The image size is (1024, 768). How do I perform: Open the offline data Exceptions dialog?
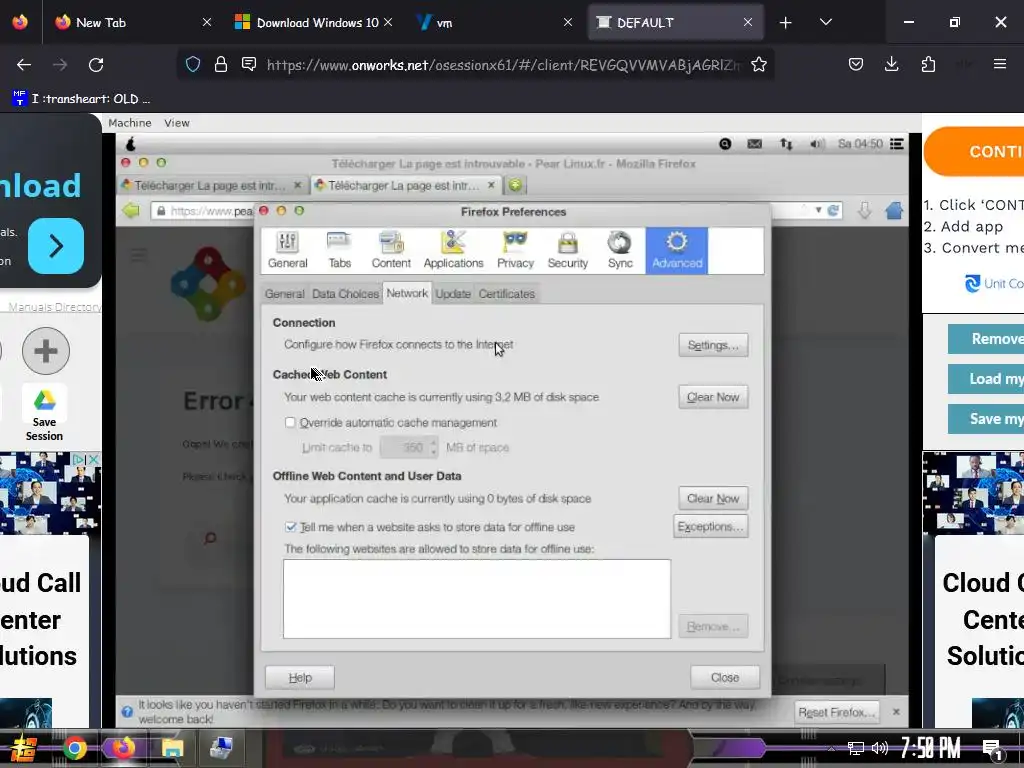coord(711,526)
